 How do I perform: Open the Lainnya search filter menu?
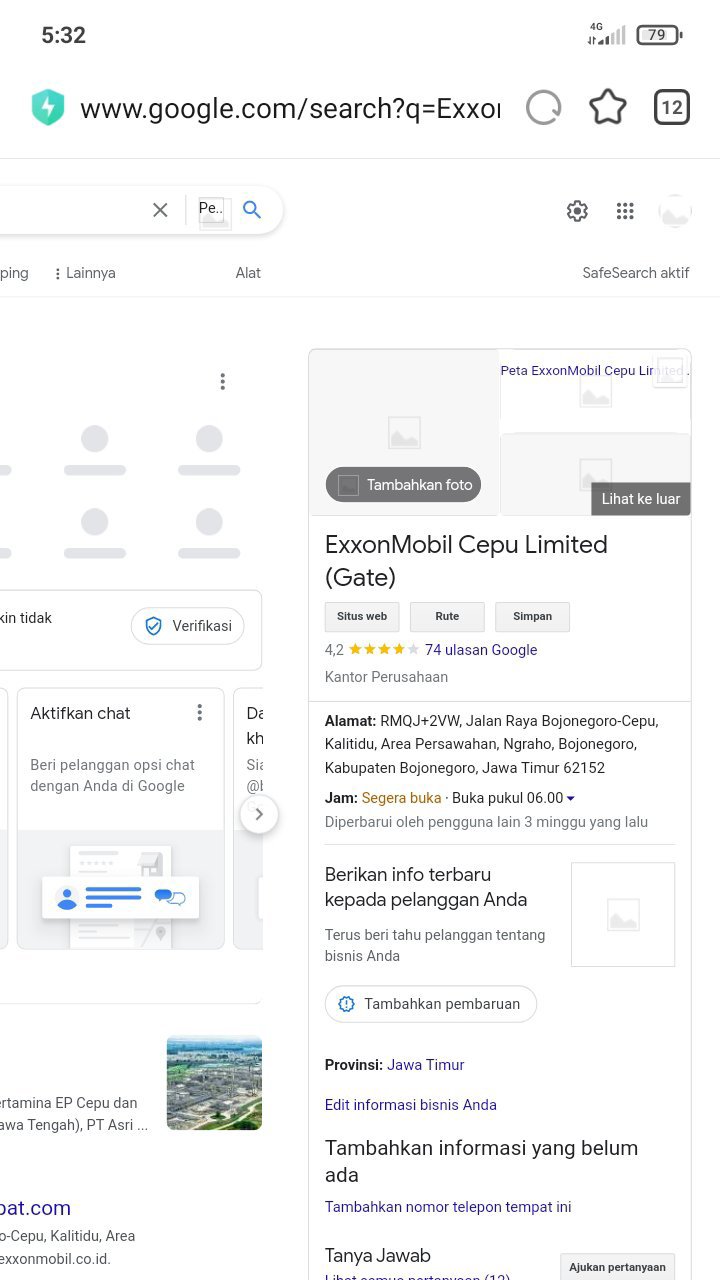[x=85, y=273]
